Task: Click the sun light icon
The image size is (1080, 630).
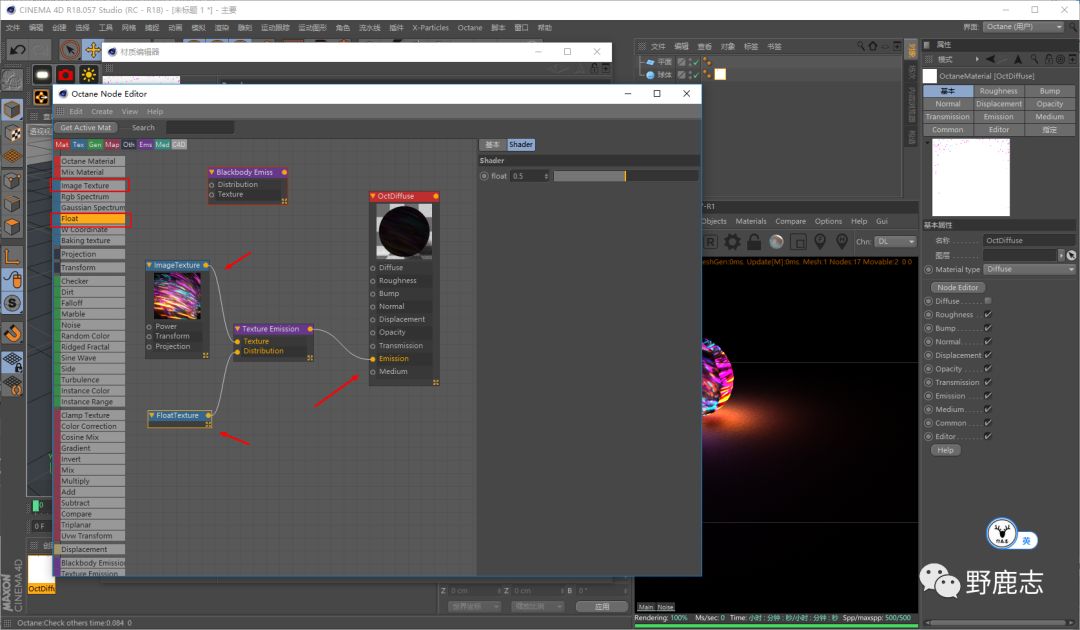Action: [x=90, y=75]
